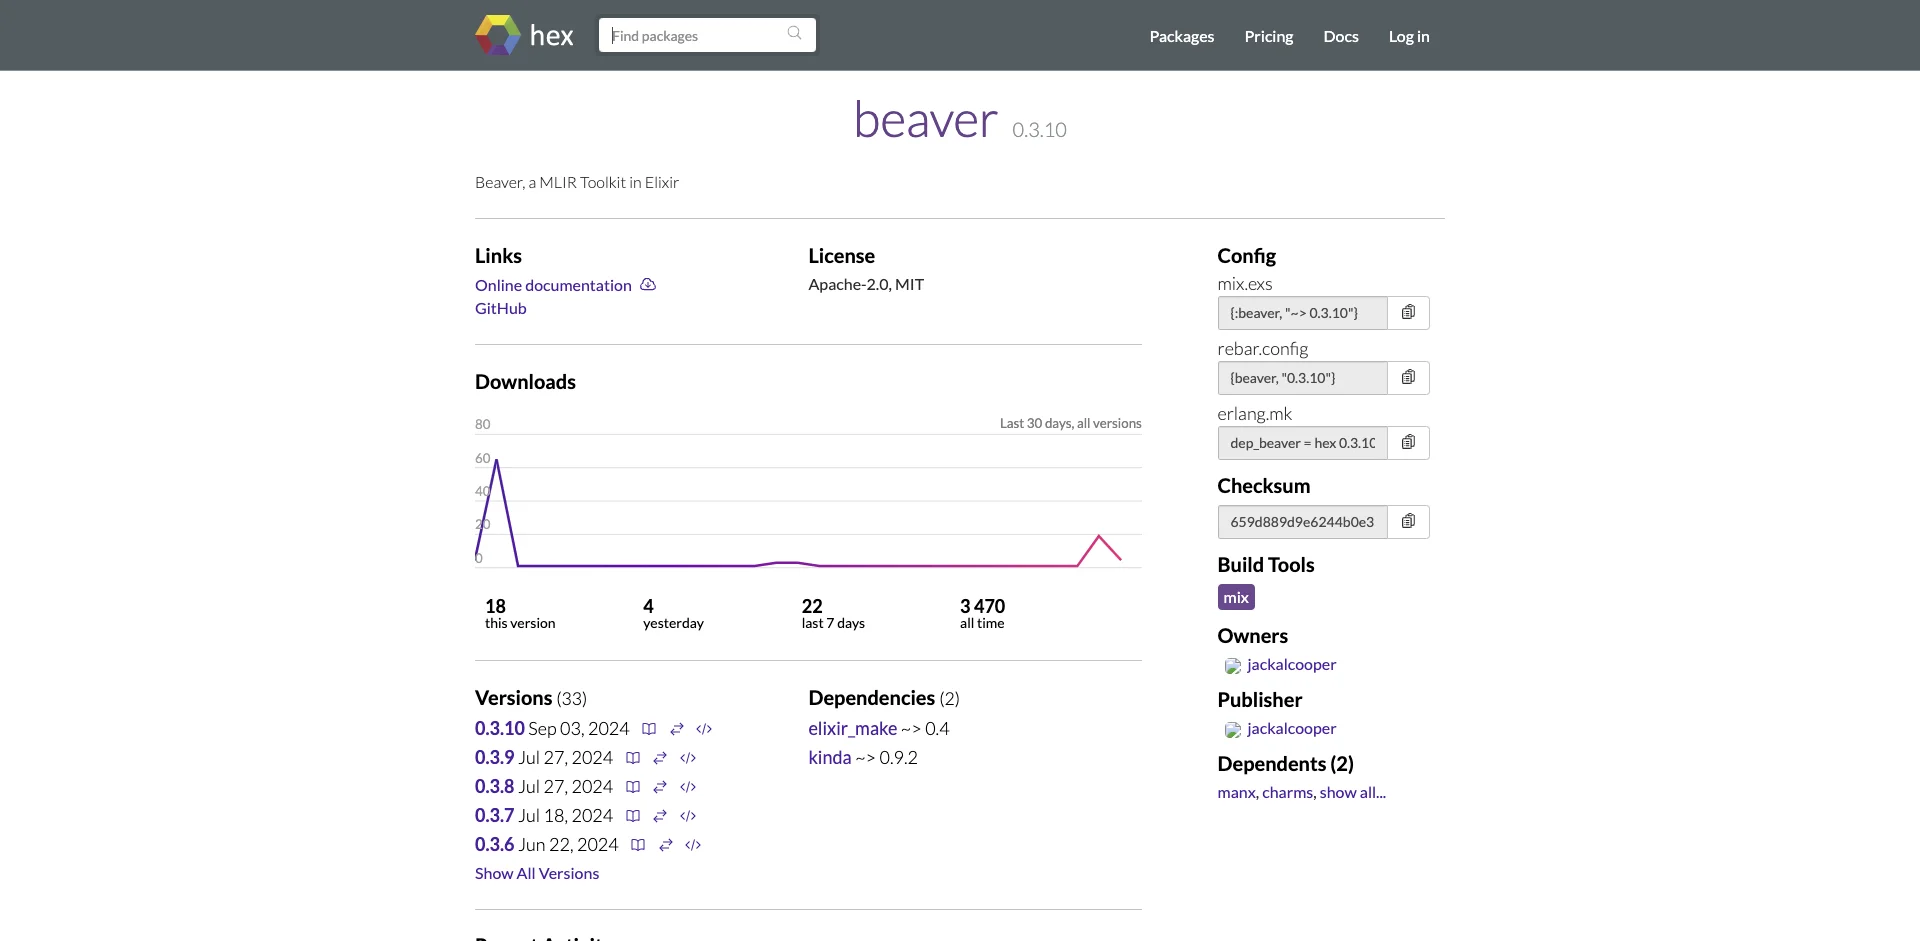Open version 0.3.7 link
Screen dimensions: 1920x941
[495, 815]
